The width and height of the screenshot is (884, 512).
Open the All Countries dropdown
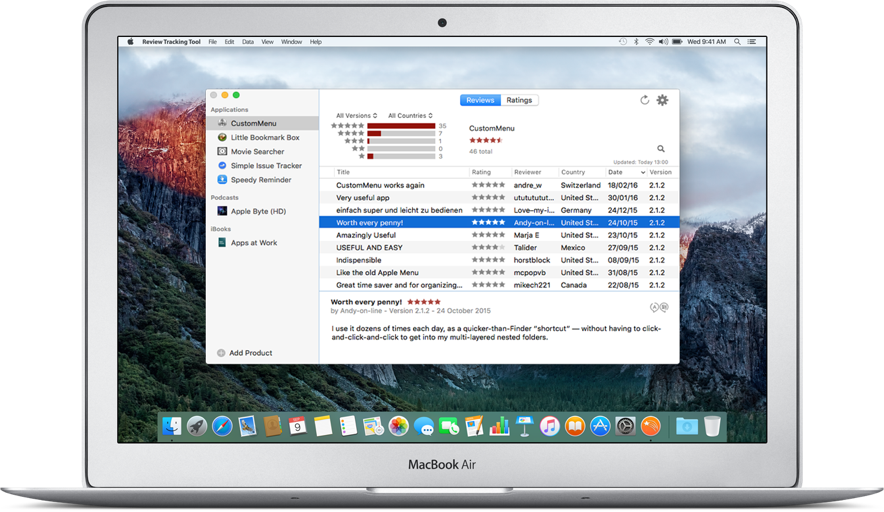pyautogui.click(x=410, y=116)
